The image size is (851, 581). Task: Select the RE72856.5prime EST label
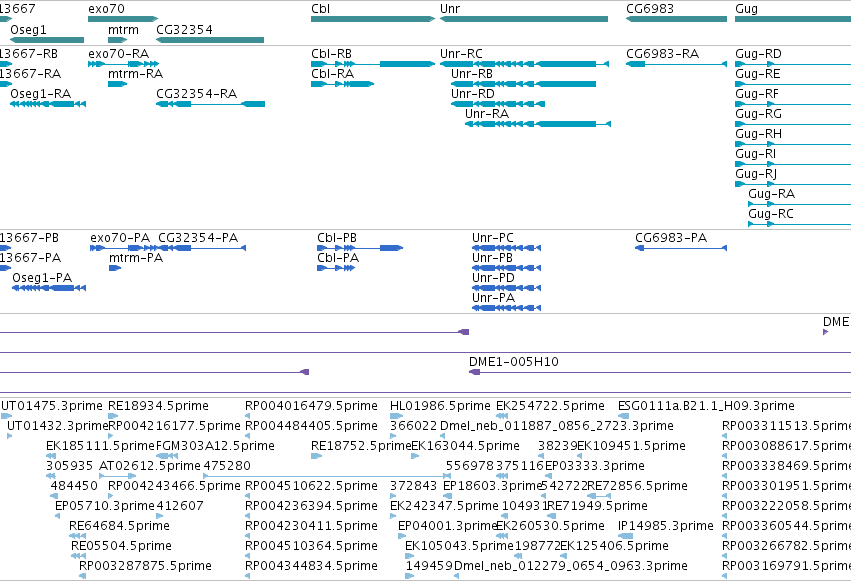click(638, 487)
